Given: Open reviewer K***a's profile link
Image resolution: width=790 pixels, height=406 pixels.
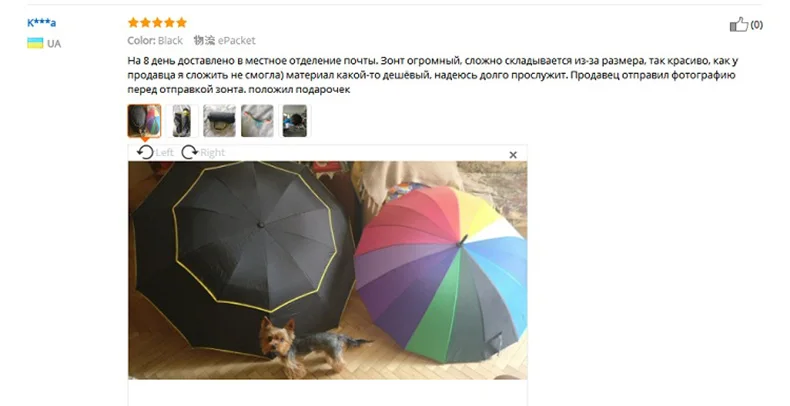Looking at the screenshot, I should [x=41, y=23].
